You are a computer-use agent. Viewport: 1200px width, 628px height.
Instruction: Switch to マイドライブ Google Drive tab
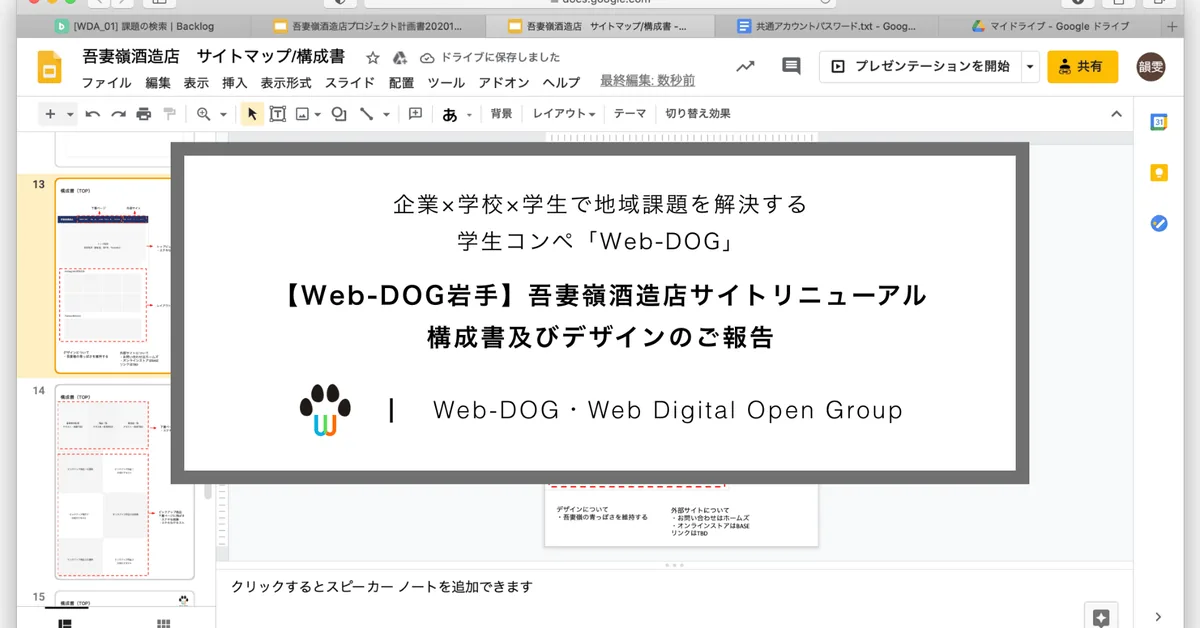click(x=1050, y=26)
